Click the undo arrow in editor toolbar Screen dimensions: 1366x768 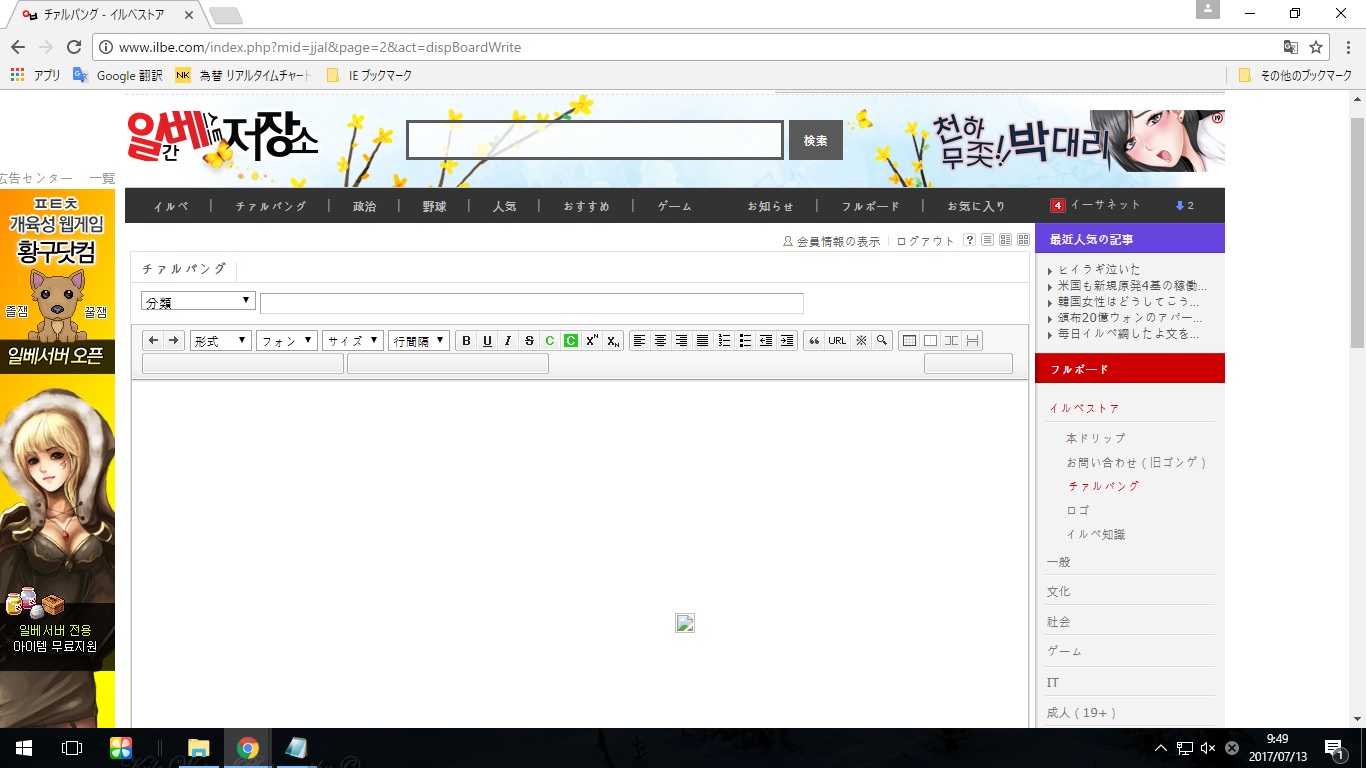[153, 341]
